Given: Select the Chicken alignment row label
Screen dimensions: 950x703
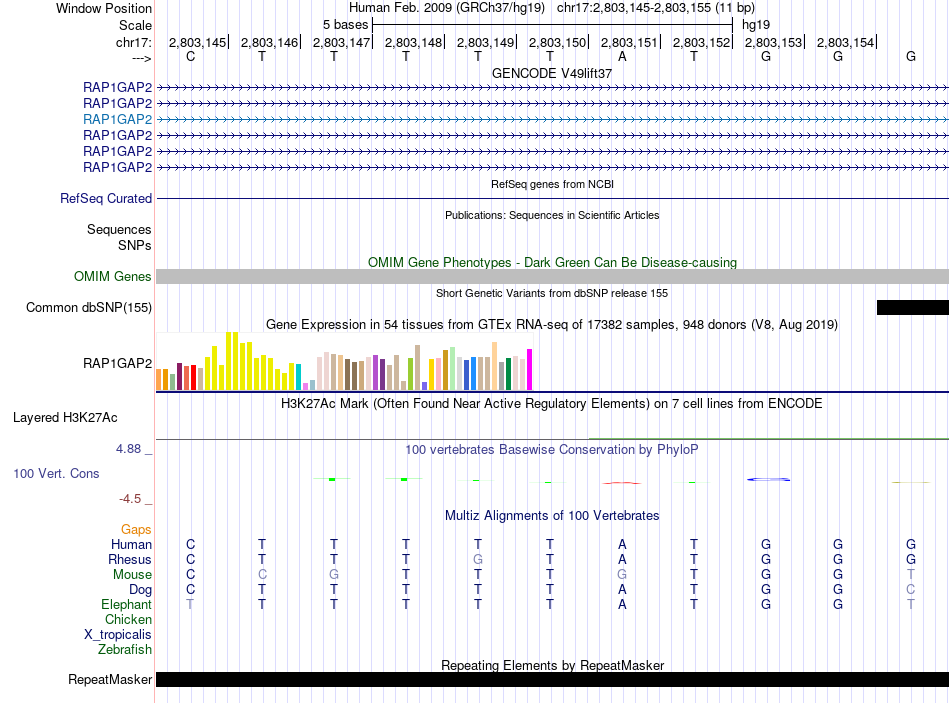Looking at the screenshot, I should pos(128,619).
